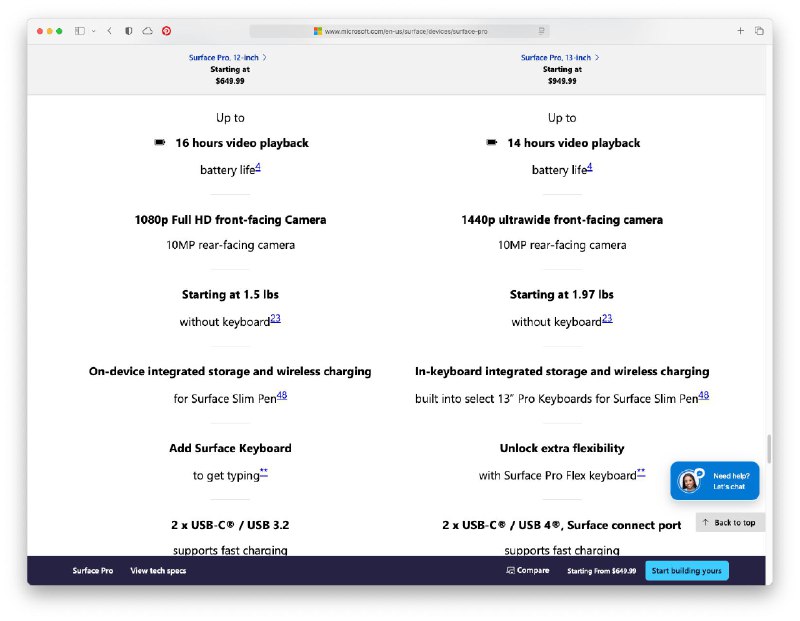Click the Start building yours button
The height and width of the screenshot is (621, 800).
click(x=686, y=571)
